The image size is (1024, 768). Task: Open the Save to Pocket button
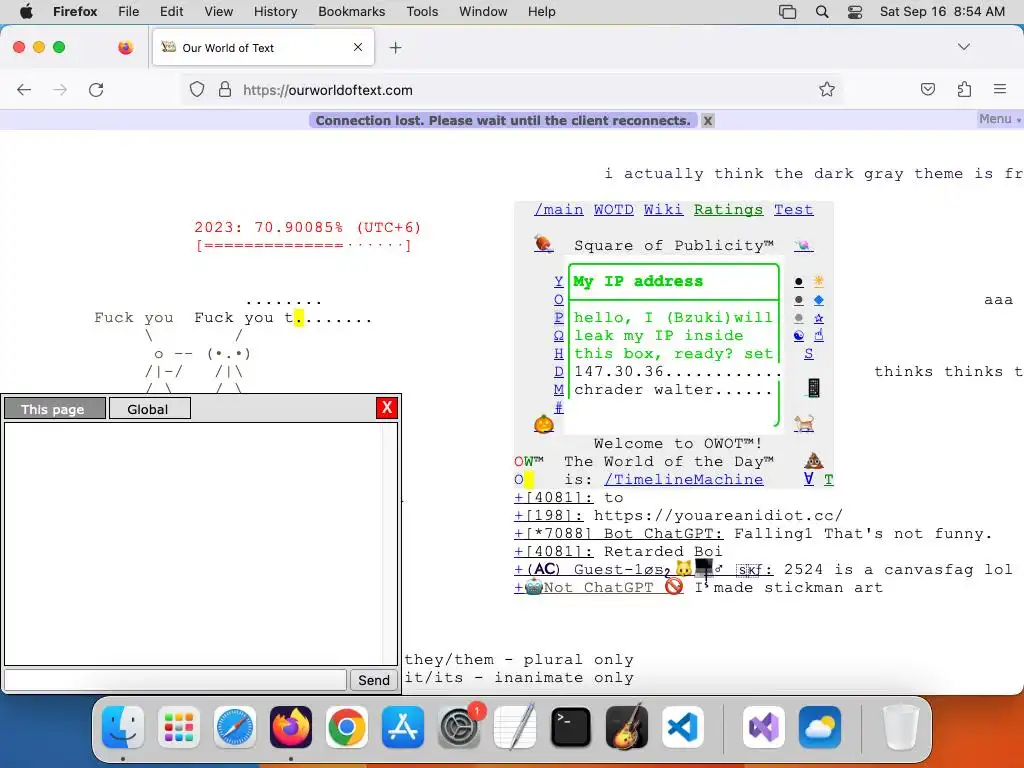pos(927,89)
